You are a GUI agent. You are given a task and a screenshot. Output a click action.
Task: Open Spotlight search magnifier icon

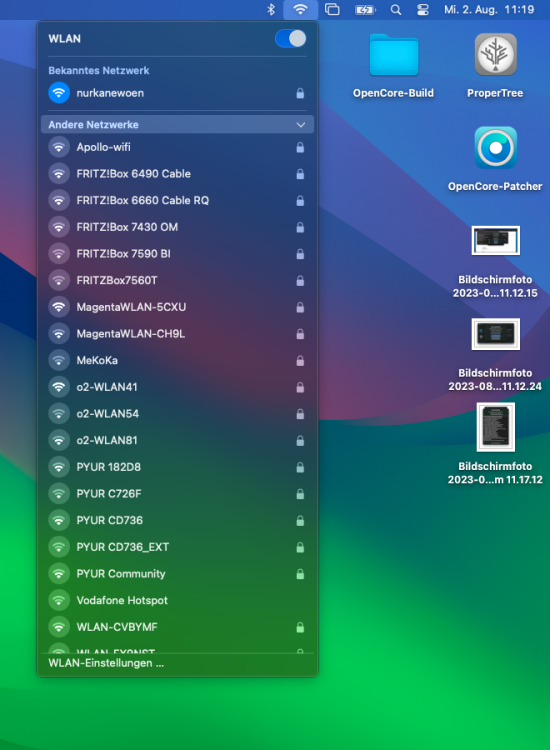(396, 10)
